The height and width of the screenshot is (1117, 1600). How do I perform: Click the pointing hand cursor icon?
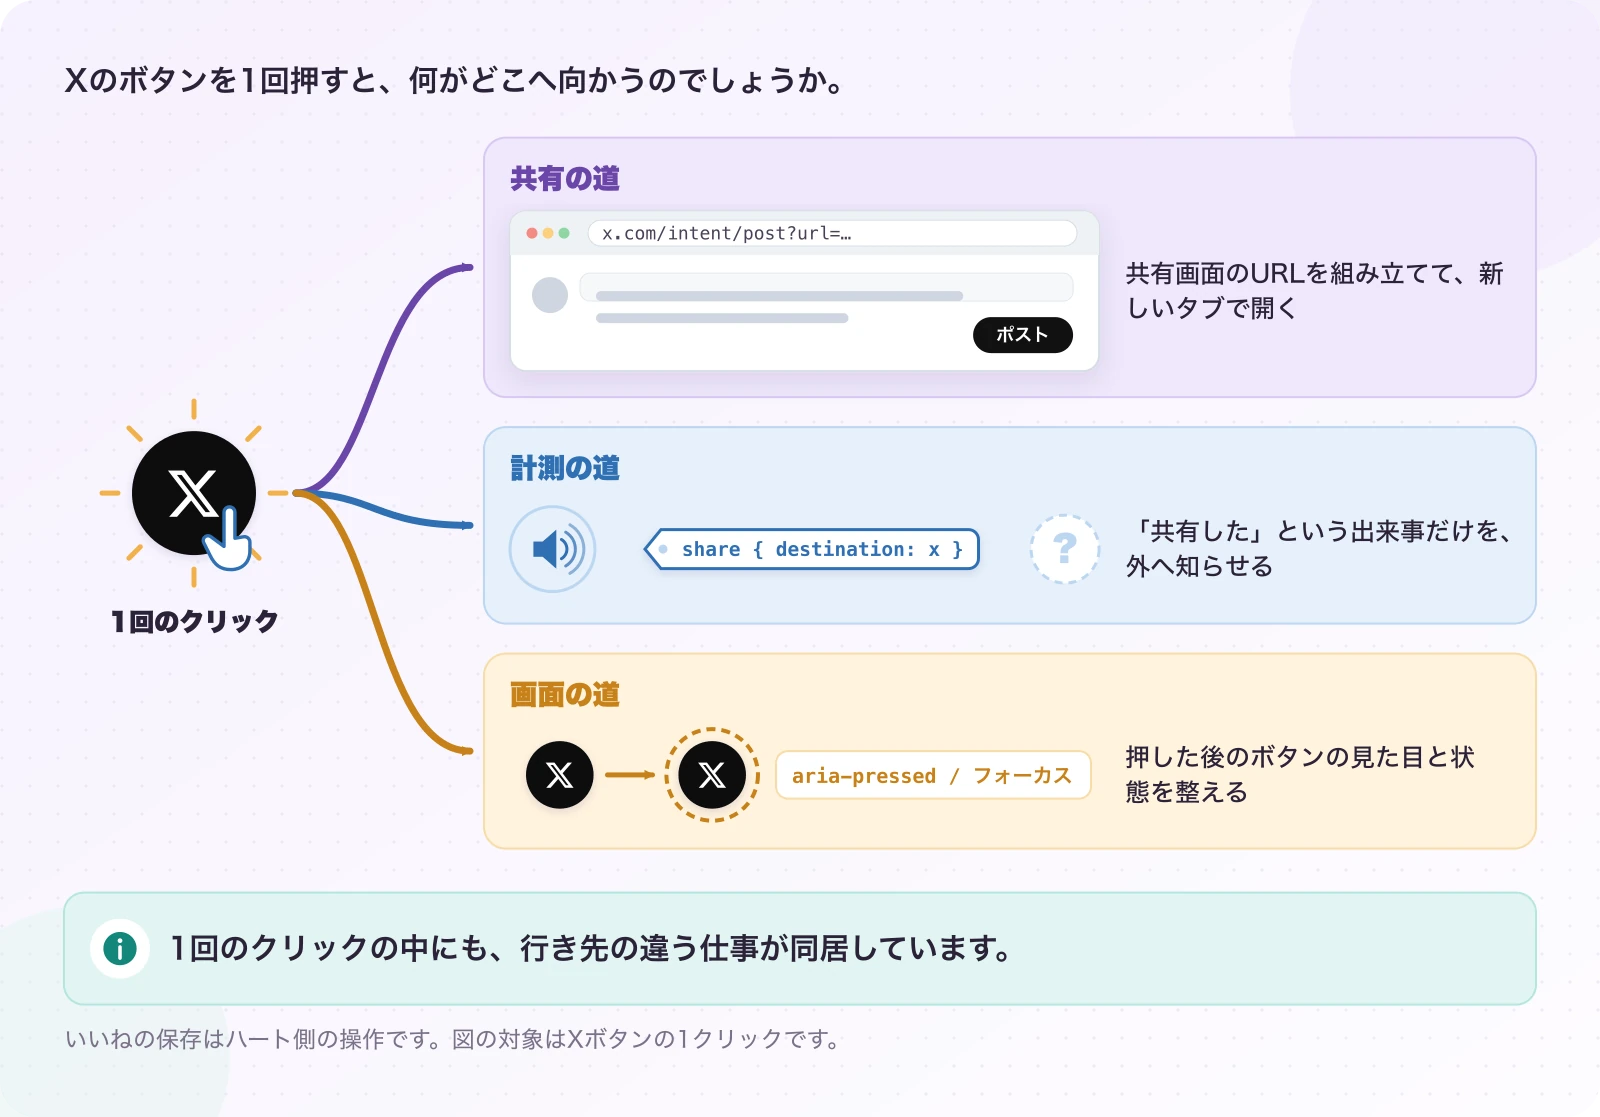[x=228, y=538]
